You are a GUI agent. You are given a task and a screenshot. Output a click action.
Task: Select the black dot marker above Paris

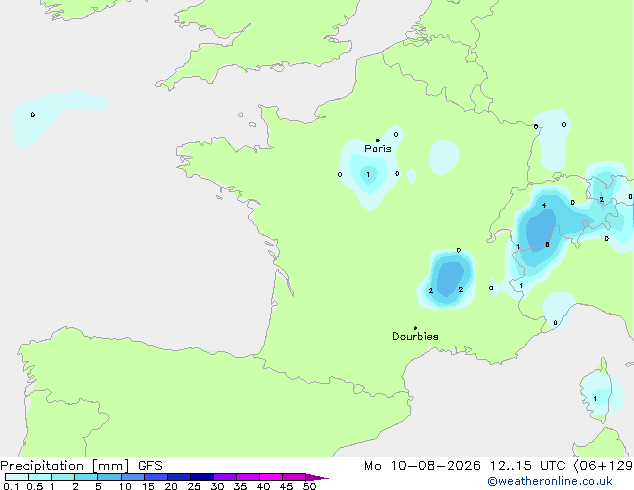coord(378,140)
